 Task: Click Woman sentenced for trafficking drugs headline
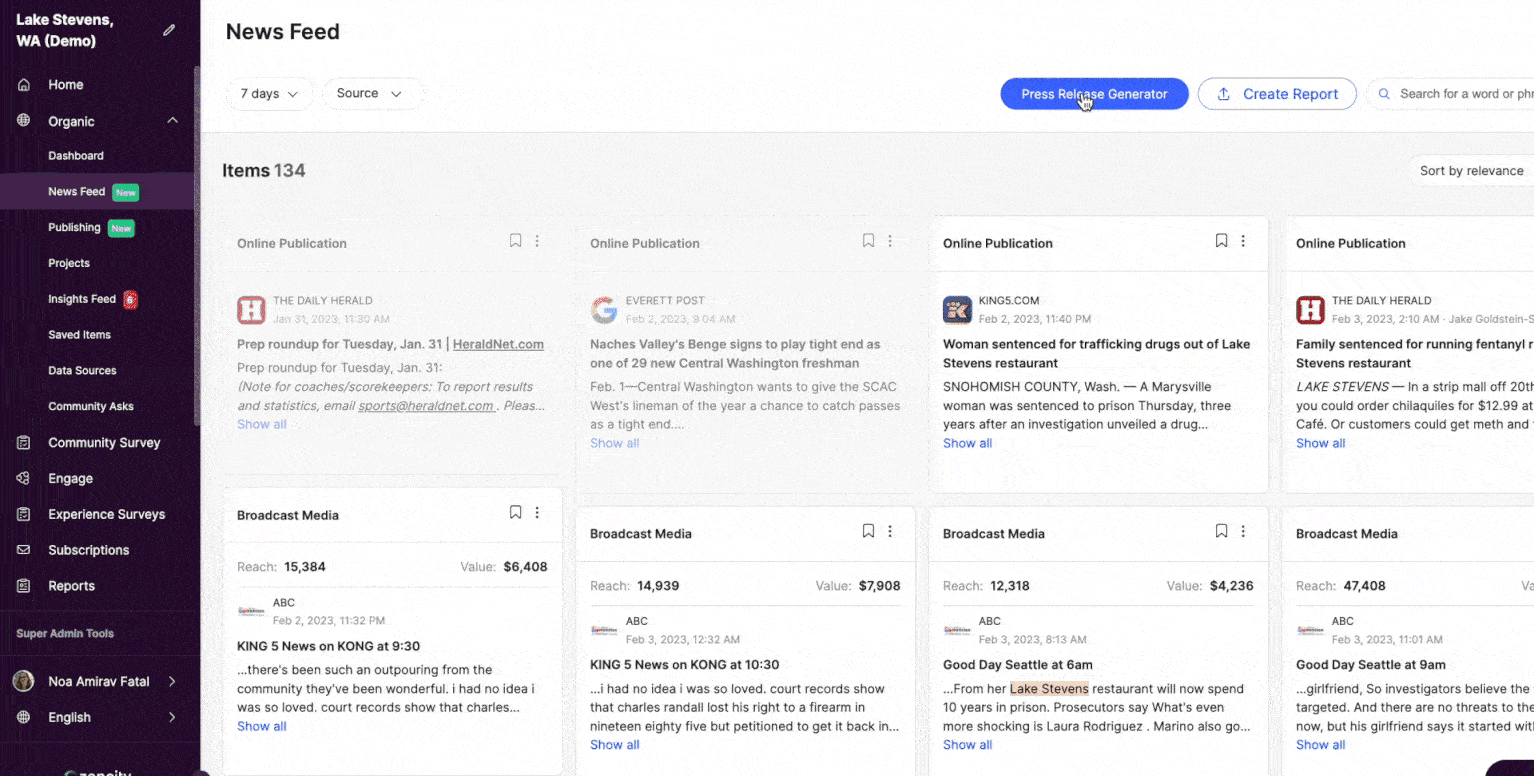(1096, 353)
